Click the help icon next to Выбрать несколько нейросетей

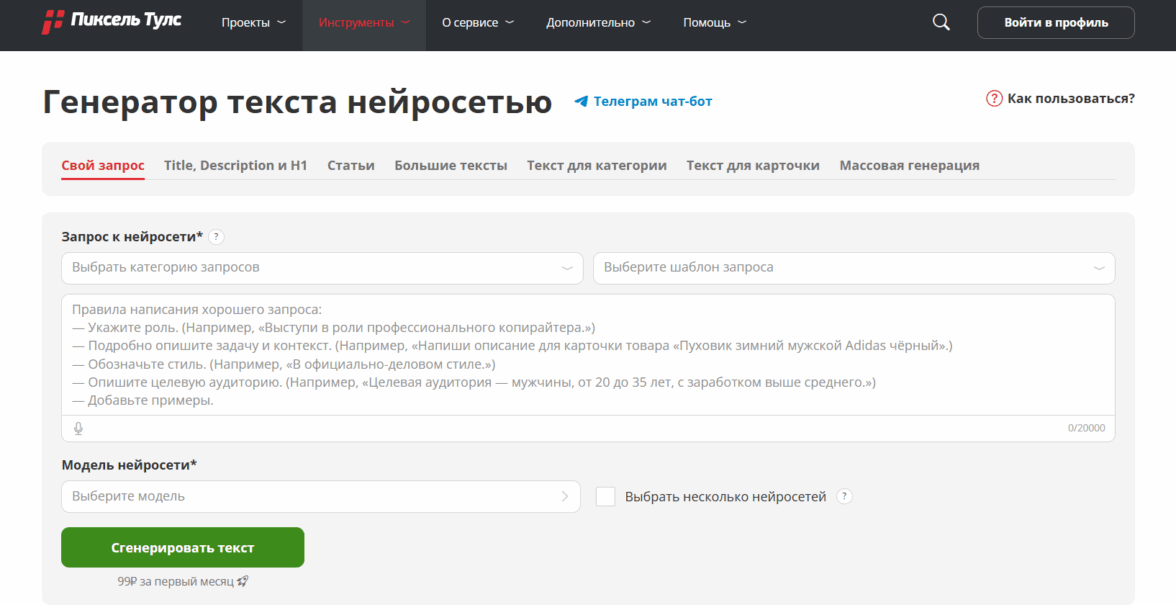pyautogui.click(x=845, y=496)
